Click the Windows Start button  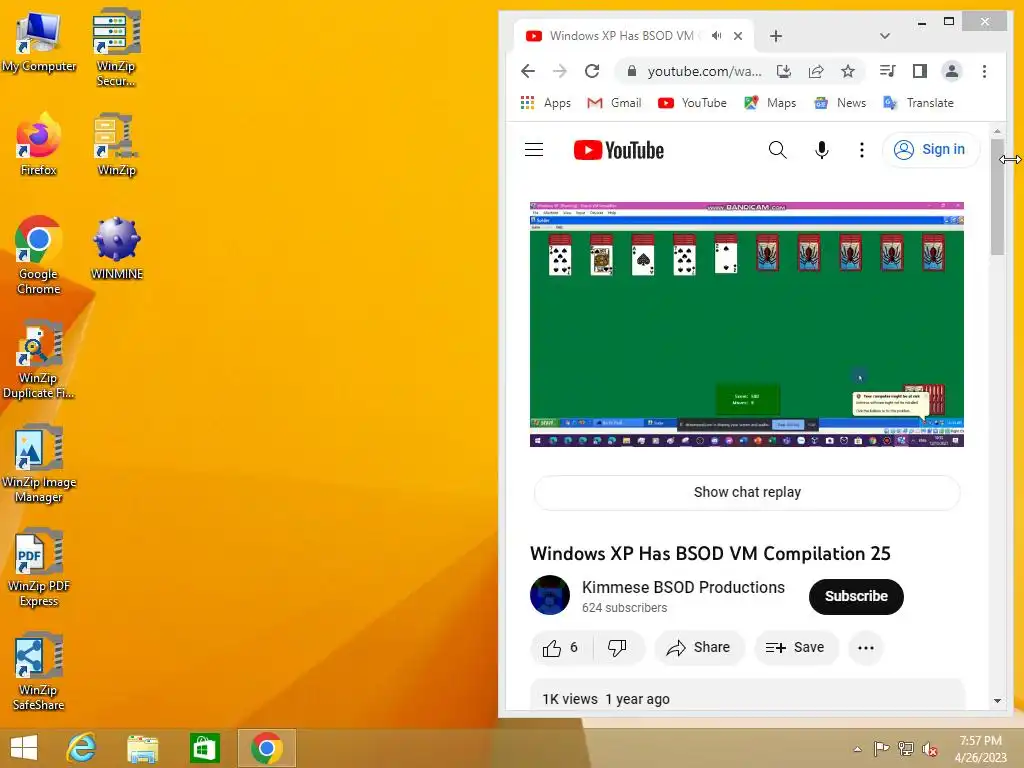tap(24, 748)
